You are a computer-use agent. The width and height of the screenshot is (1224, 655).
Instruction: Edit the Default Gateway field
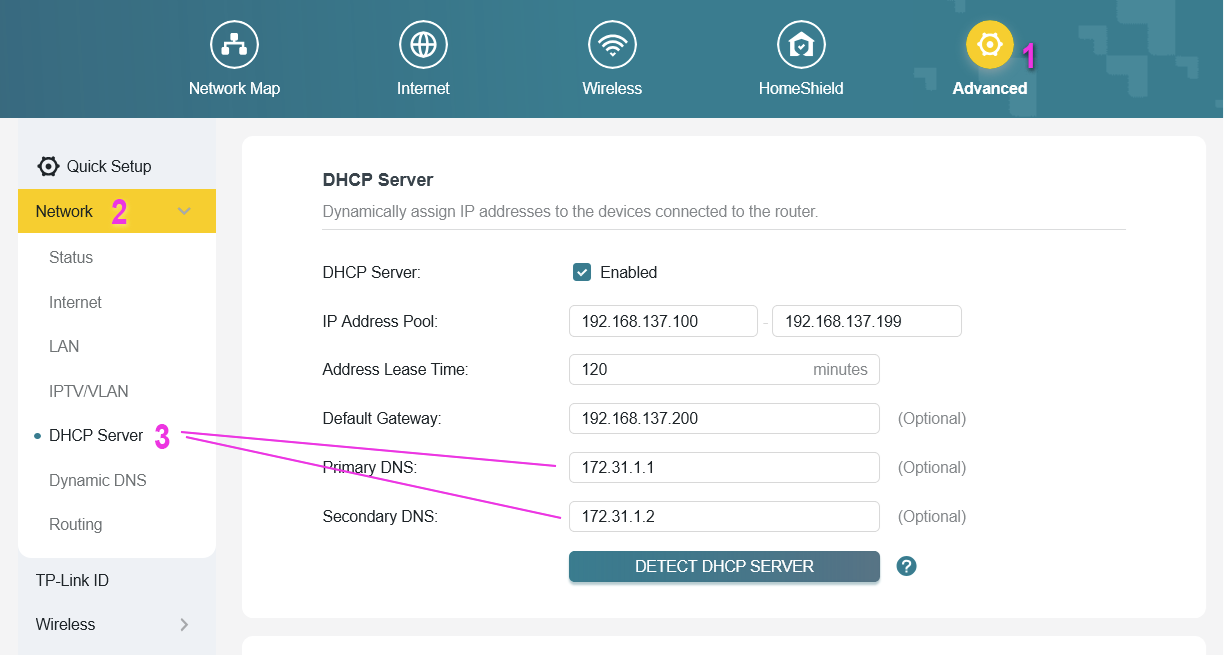[723, 418]
